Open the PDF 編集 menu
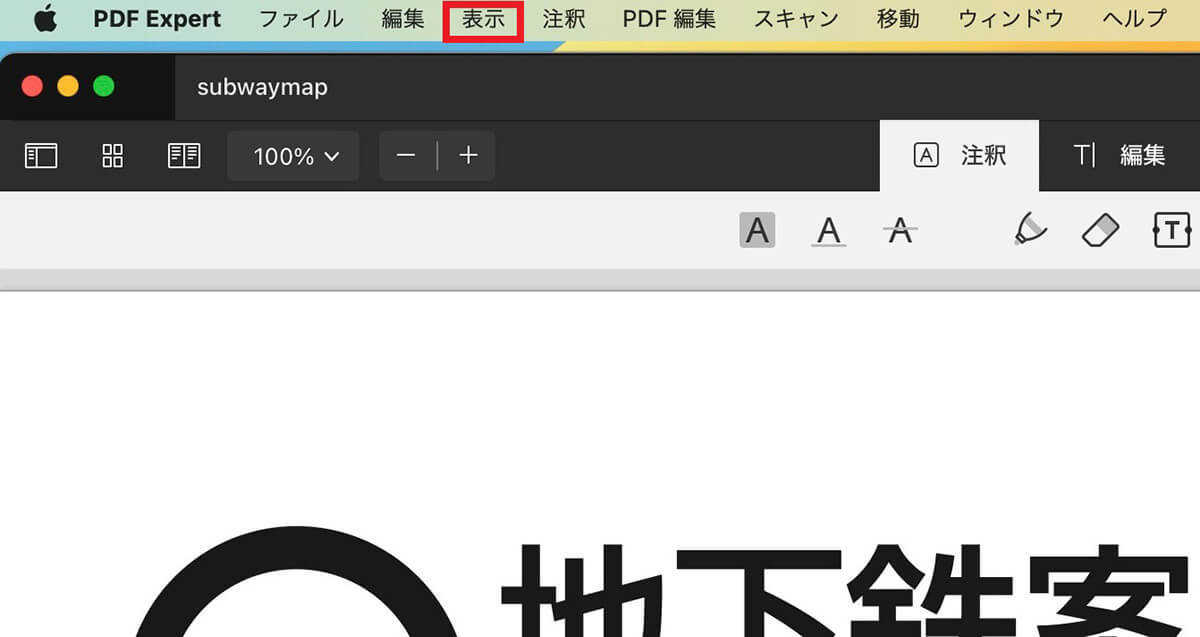Image resolution: width=1200 pixels, height=637 pixels. 669,19
